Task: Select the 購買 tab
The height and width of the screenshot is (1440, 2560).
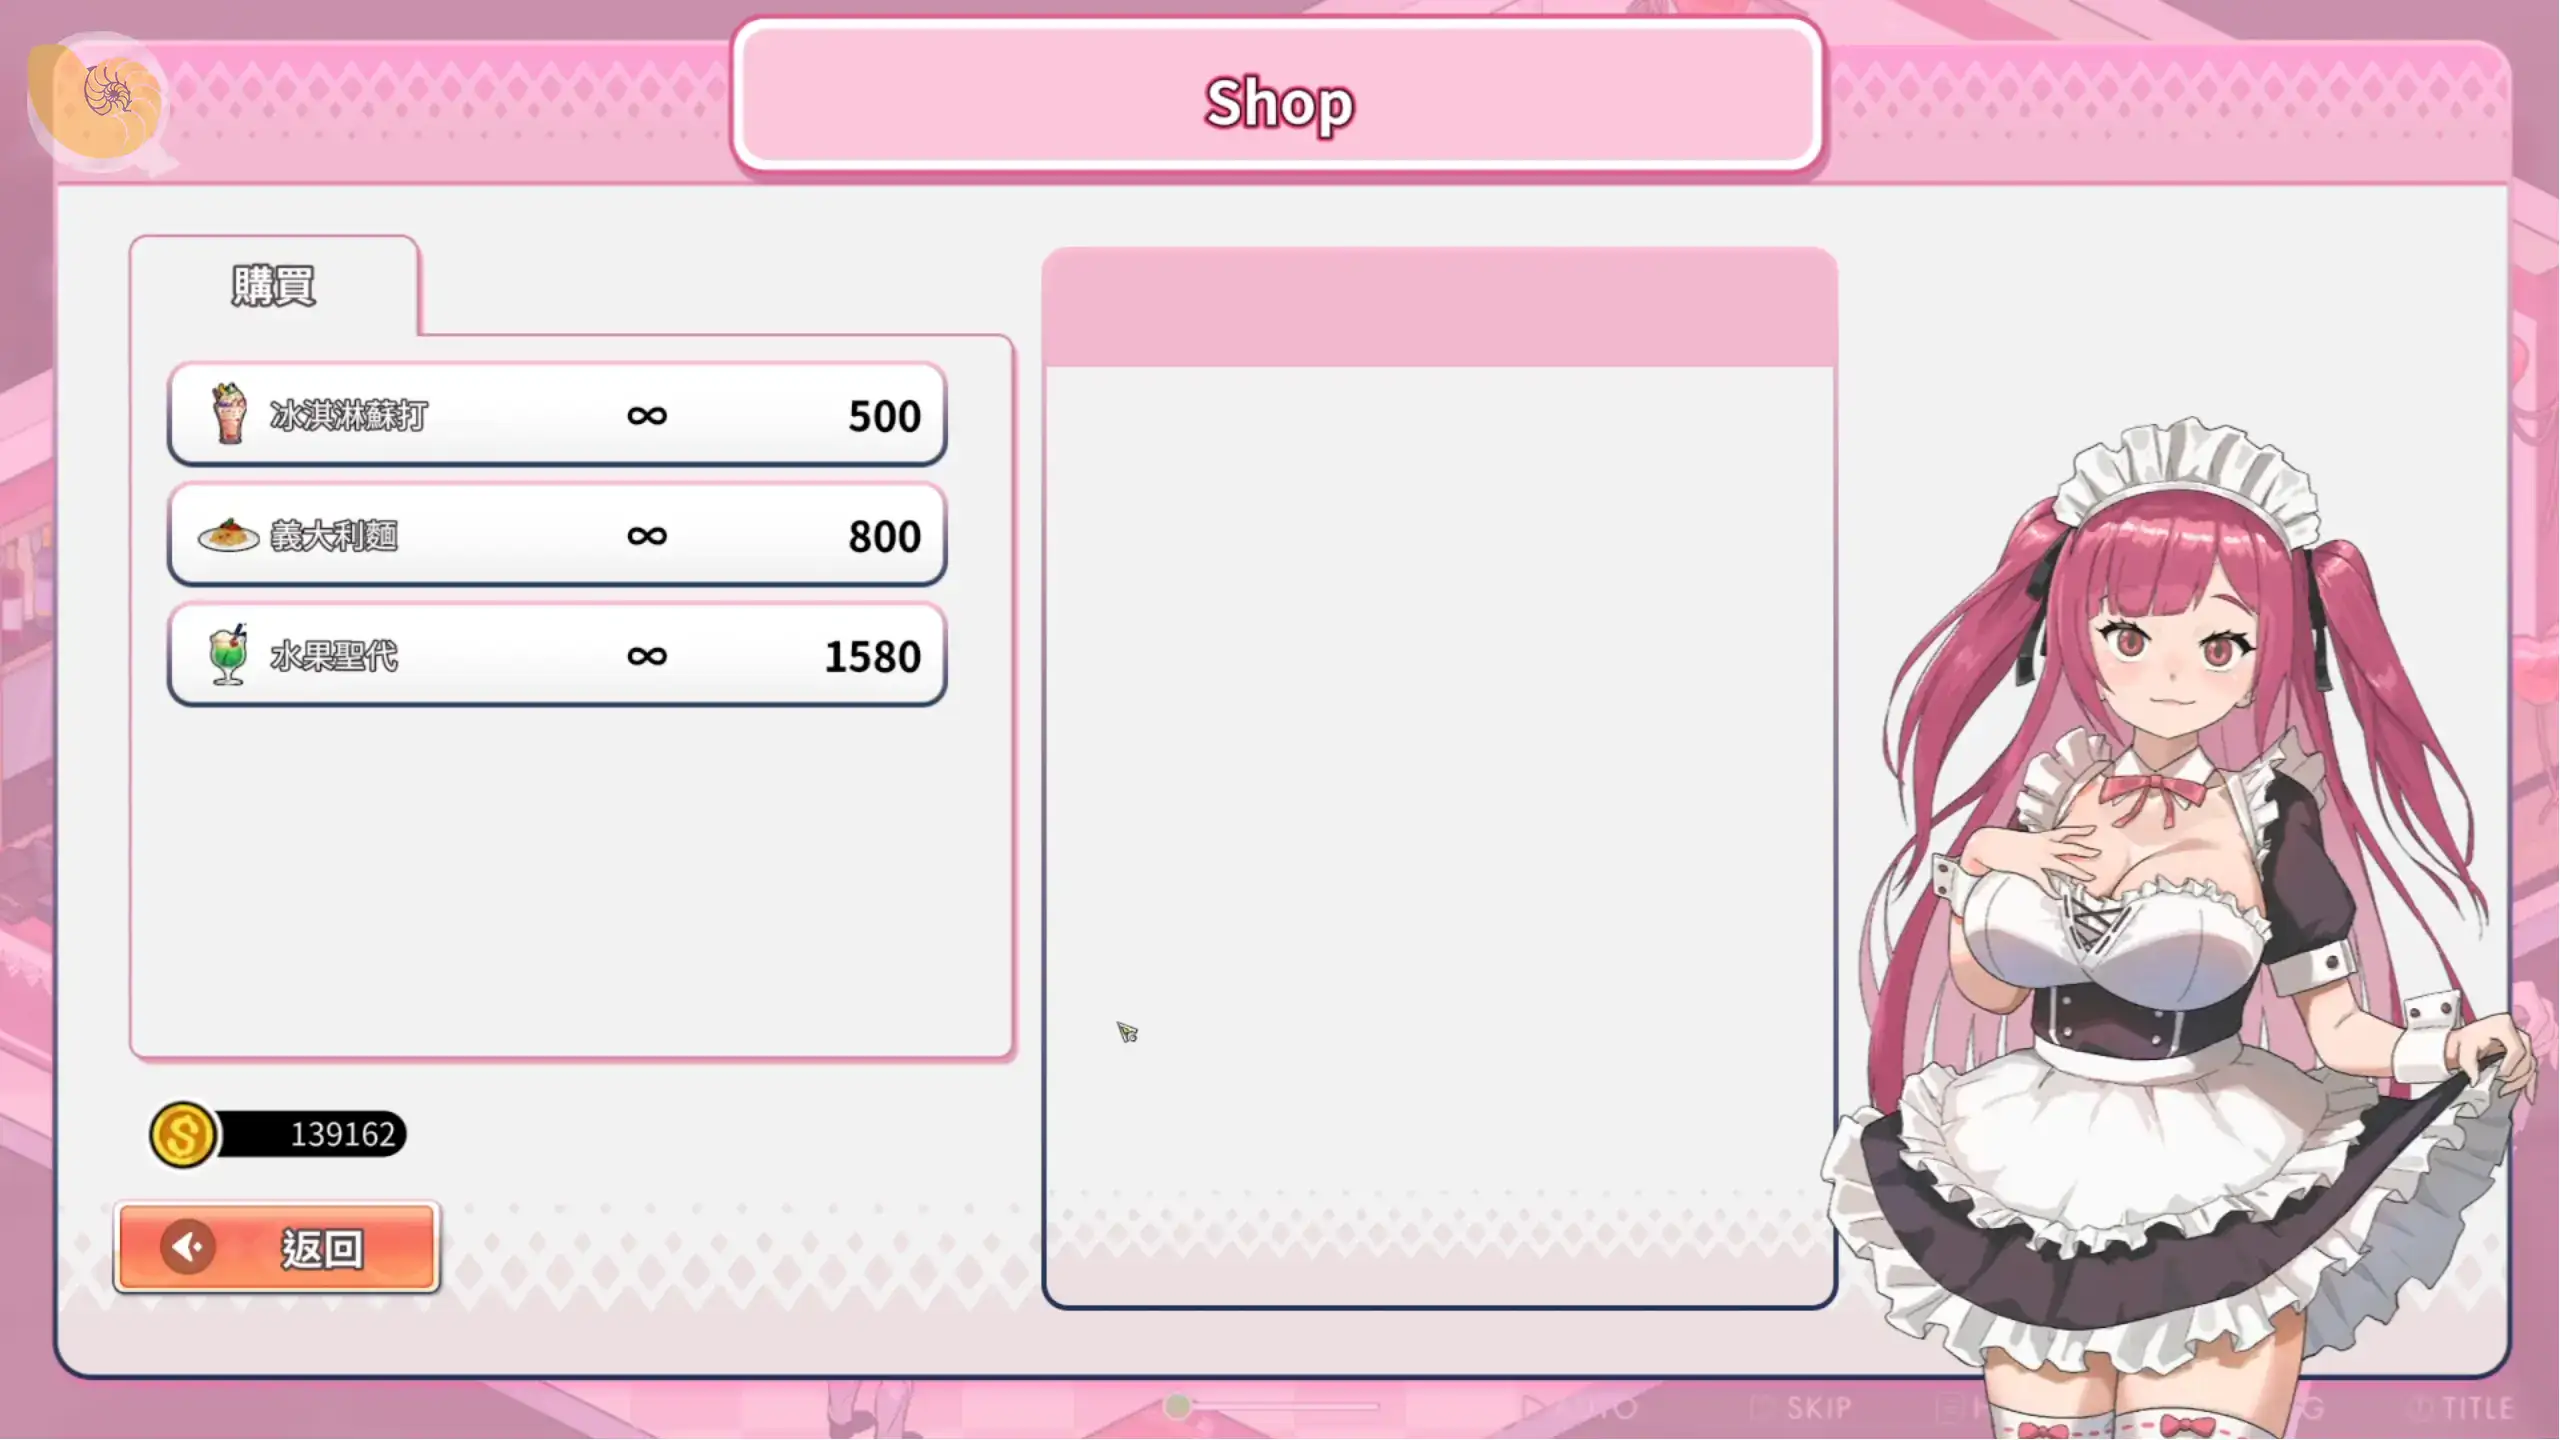Action: pyautogui.click(x=274, y=286)
